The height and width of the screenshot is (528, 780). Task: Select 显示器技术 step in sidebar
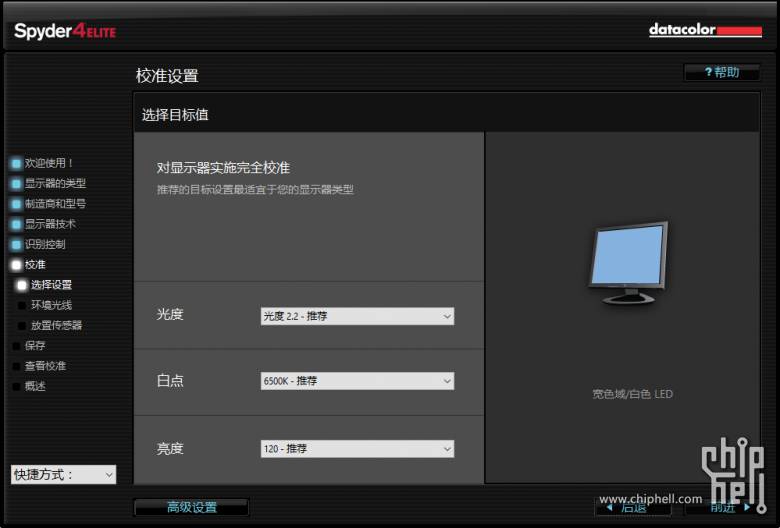[x=50, y=224]
